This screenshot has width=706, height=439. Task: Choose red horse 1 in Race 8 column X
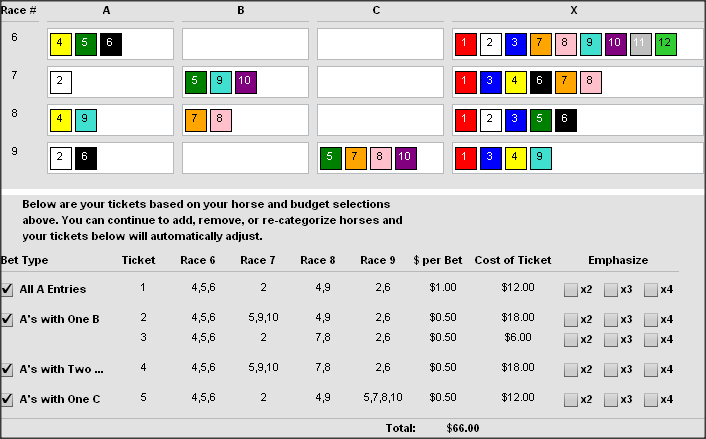point(466,120)
